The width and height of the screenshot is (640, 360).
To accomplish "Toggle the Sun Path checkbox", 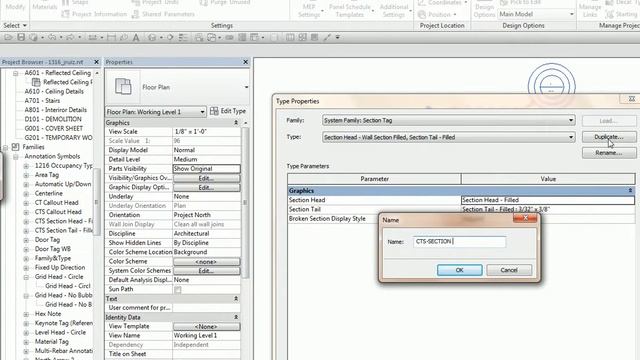I will [x=178, y=289].
